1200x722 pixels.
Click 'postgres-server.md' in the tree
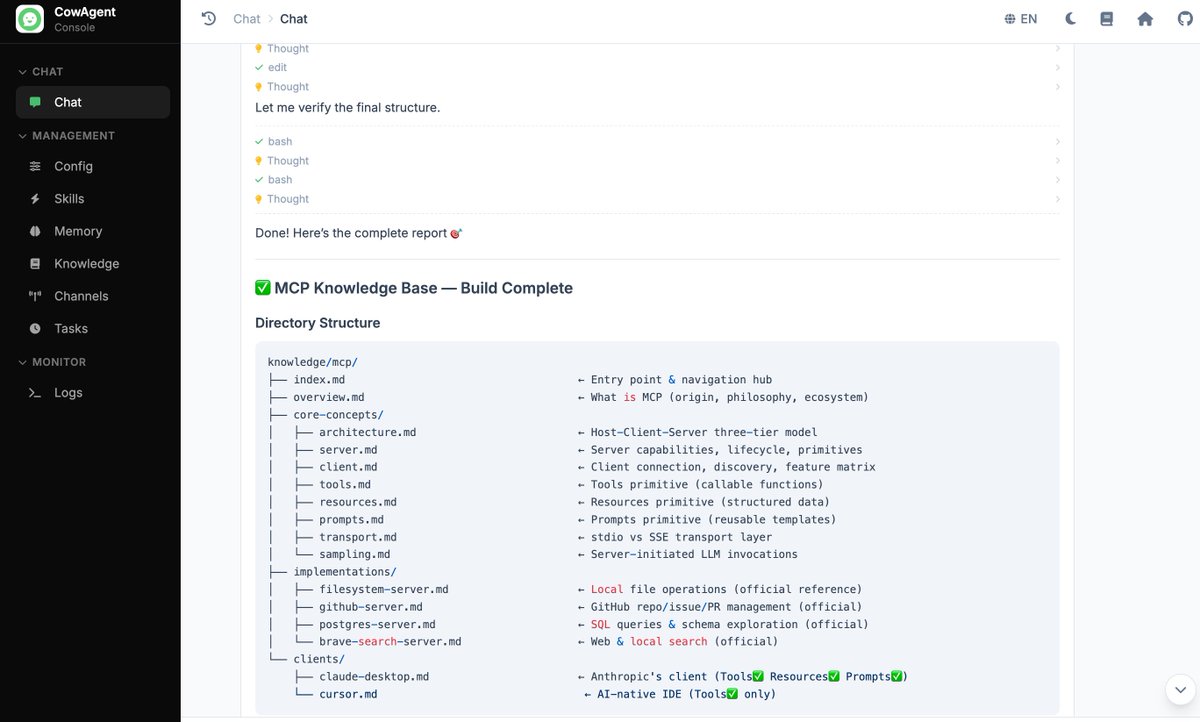pos(377,624)
